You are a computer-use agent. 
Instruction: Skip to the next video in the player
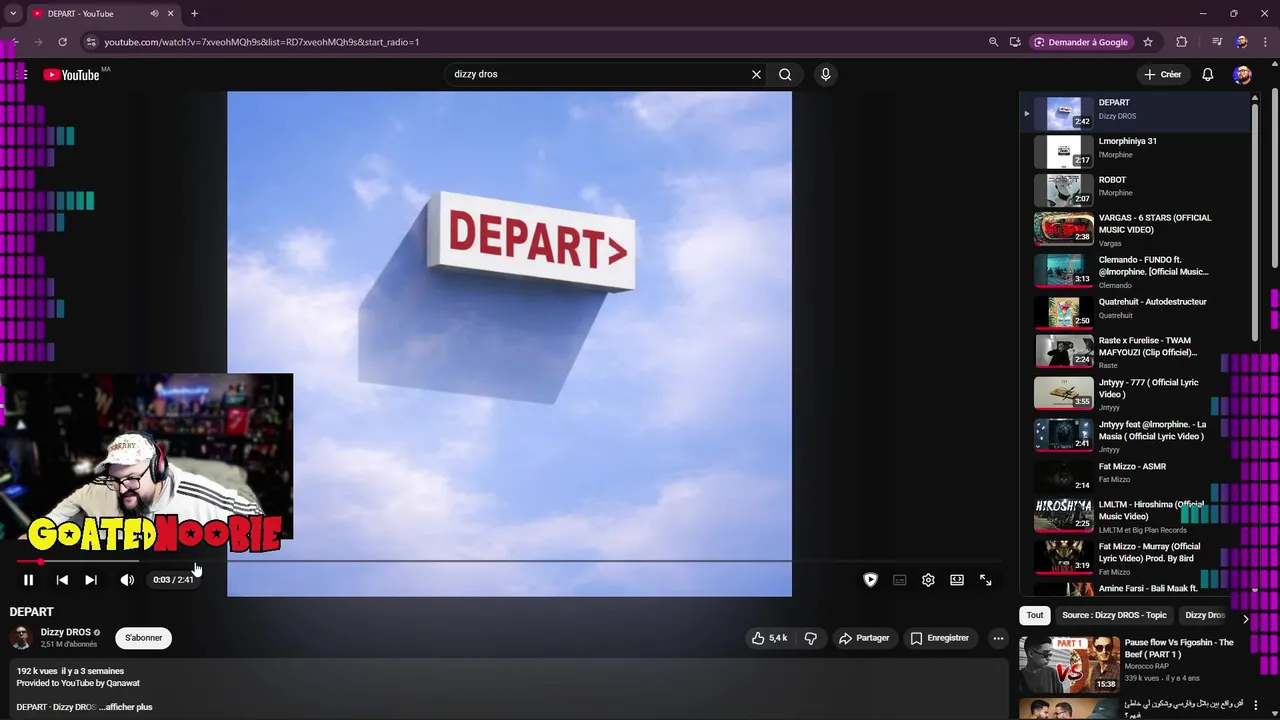pos(91,580)
